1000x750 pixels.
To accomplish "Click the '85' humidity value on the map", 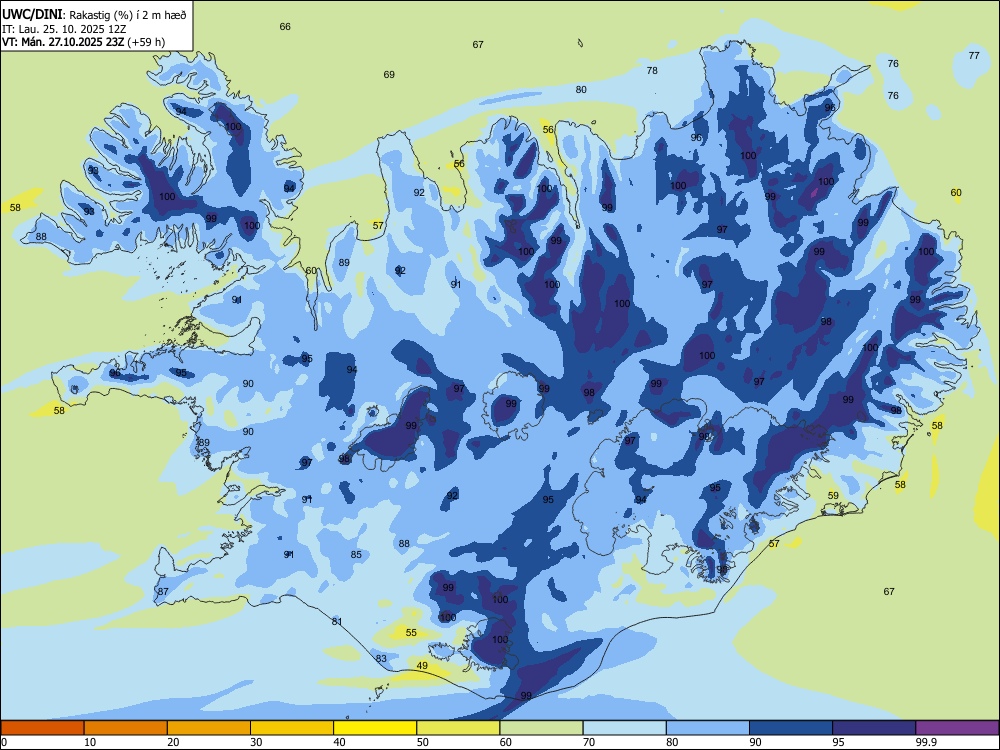I will click(356, 555).
